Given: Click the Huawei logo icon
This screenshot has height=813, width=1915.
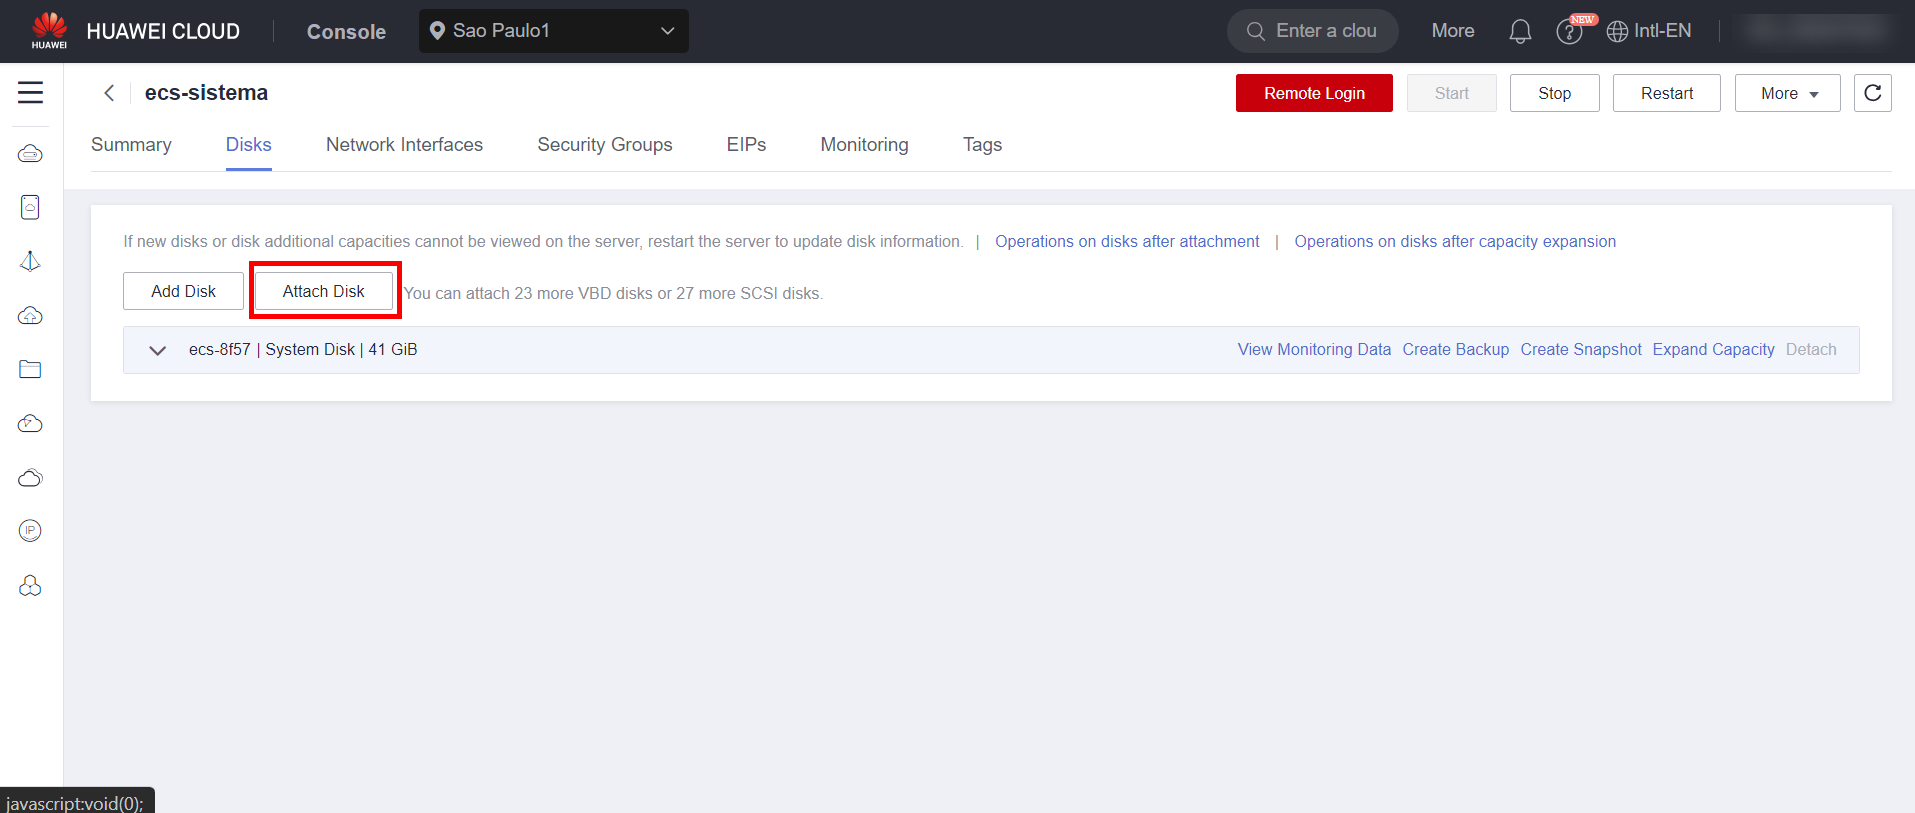Looking at the screenshot, I should [x=49, y=30].
